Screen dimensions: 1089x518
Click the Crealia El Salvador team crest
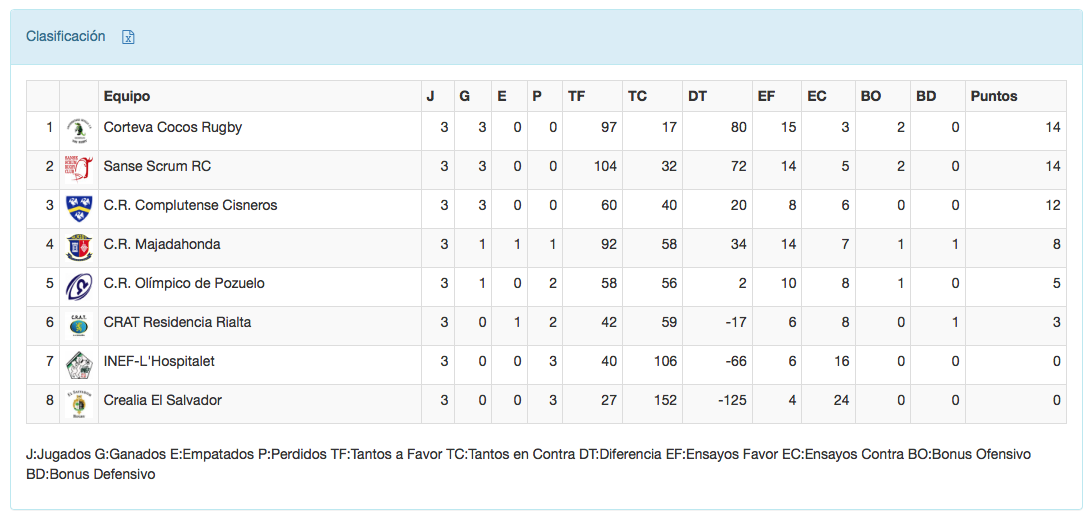[78, 403]
